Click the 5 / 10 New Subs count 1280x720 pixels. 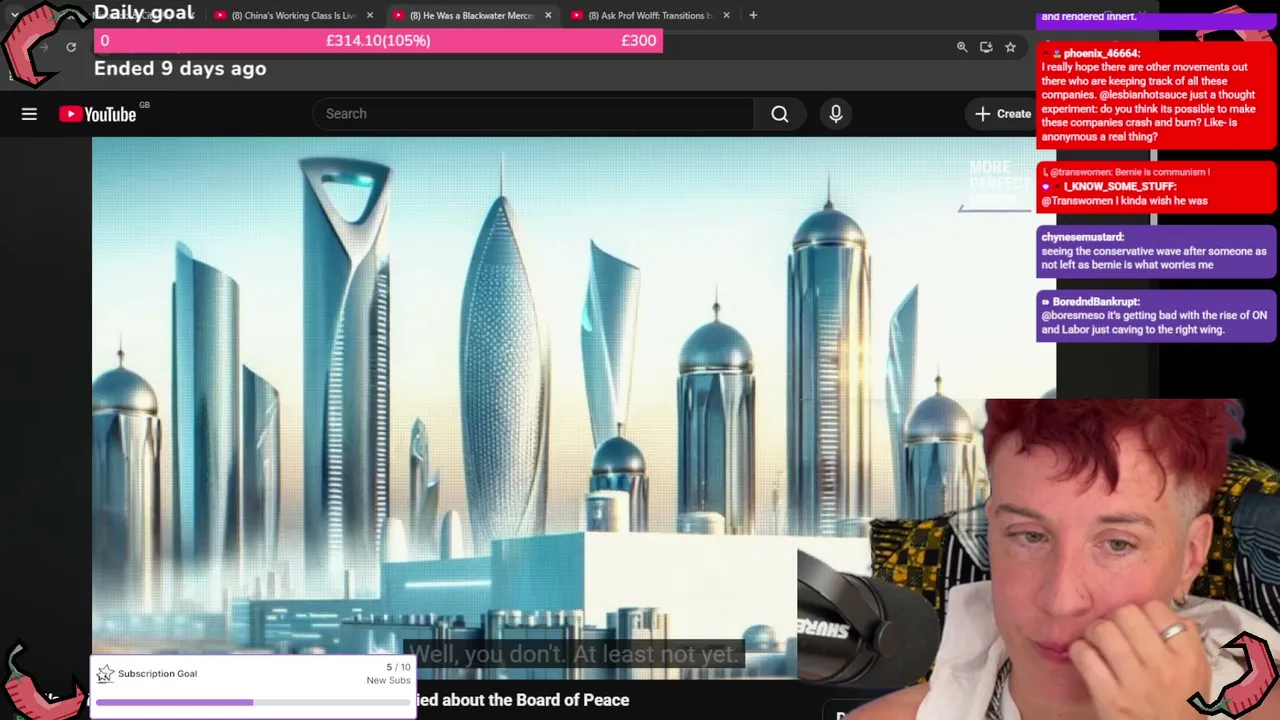click(x=389, y=674)
